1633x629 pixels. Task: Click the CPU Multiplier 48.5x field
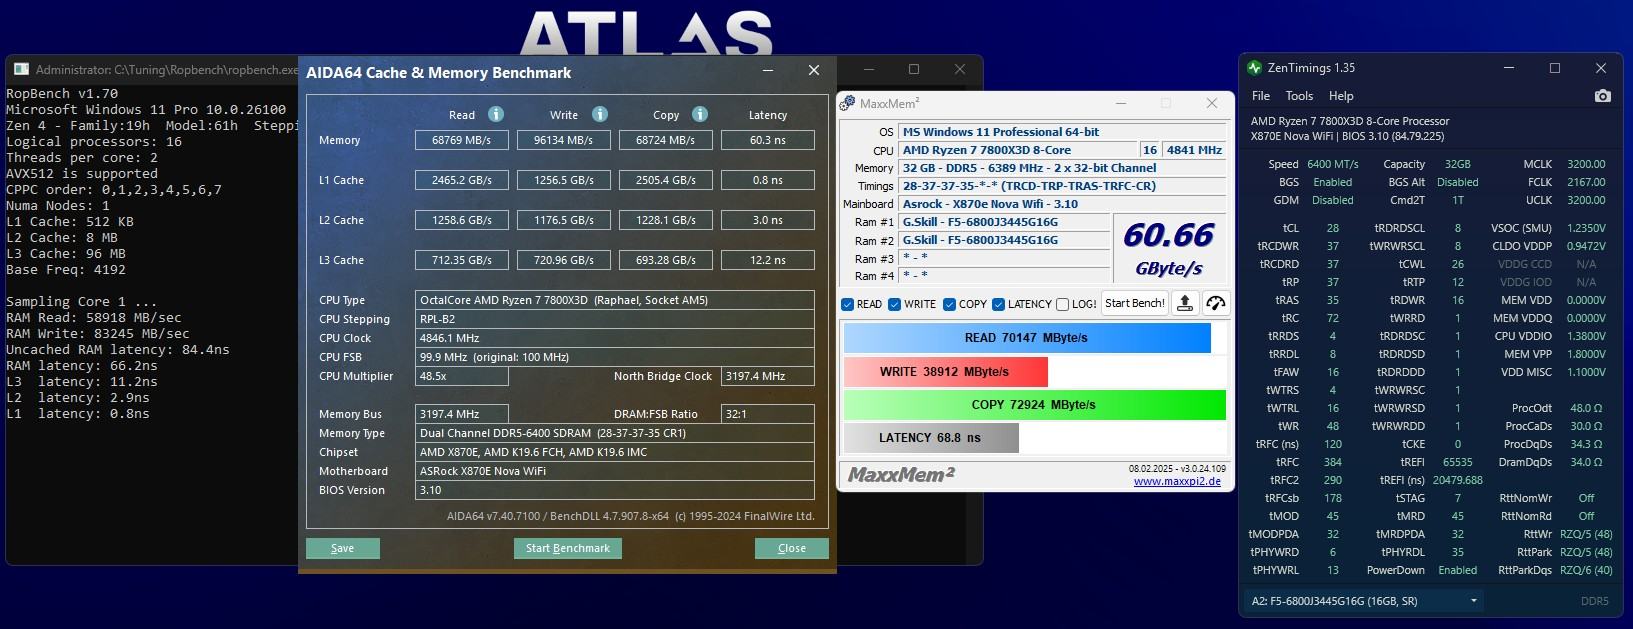462,376
